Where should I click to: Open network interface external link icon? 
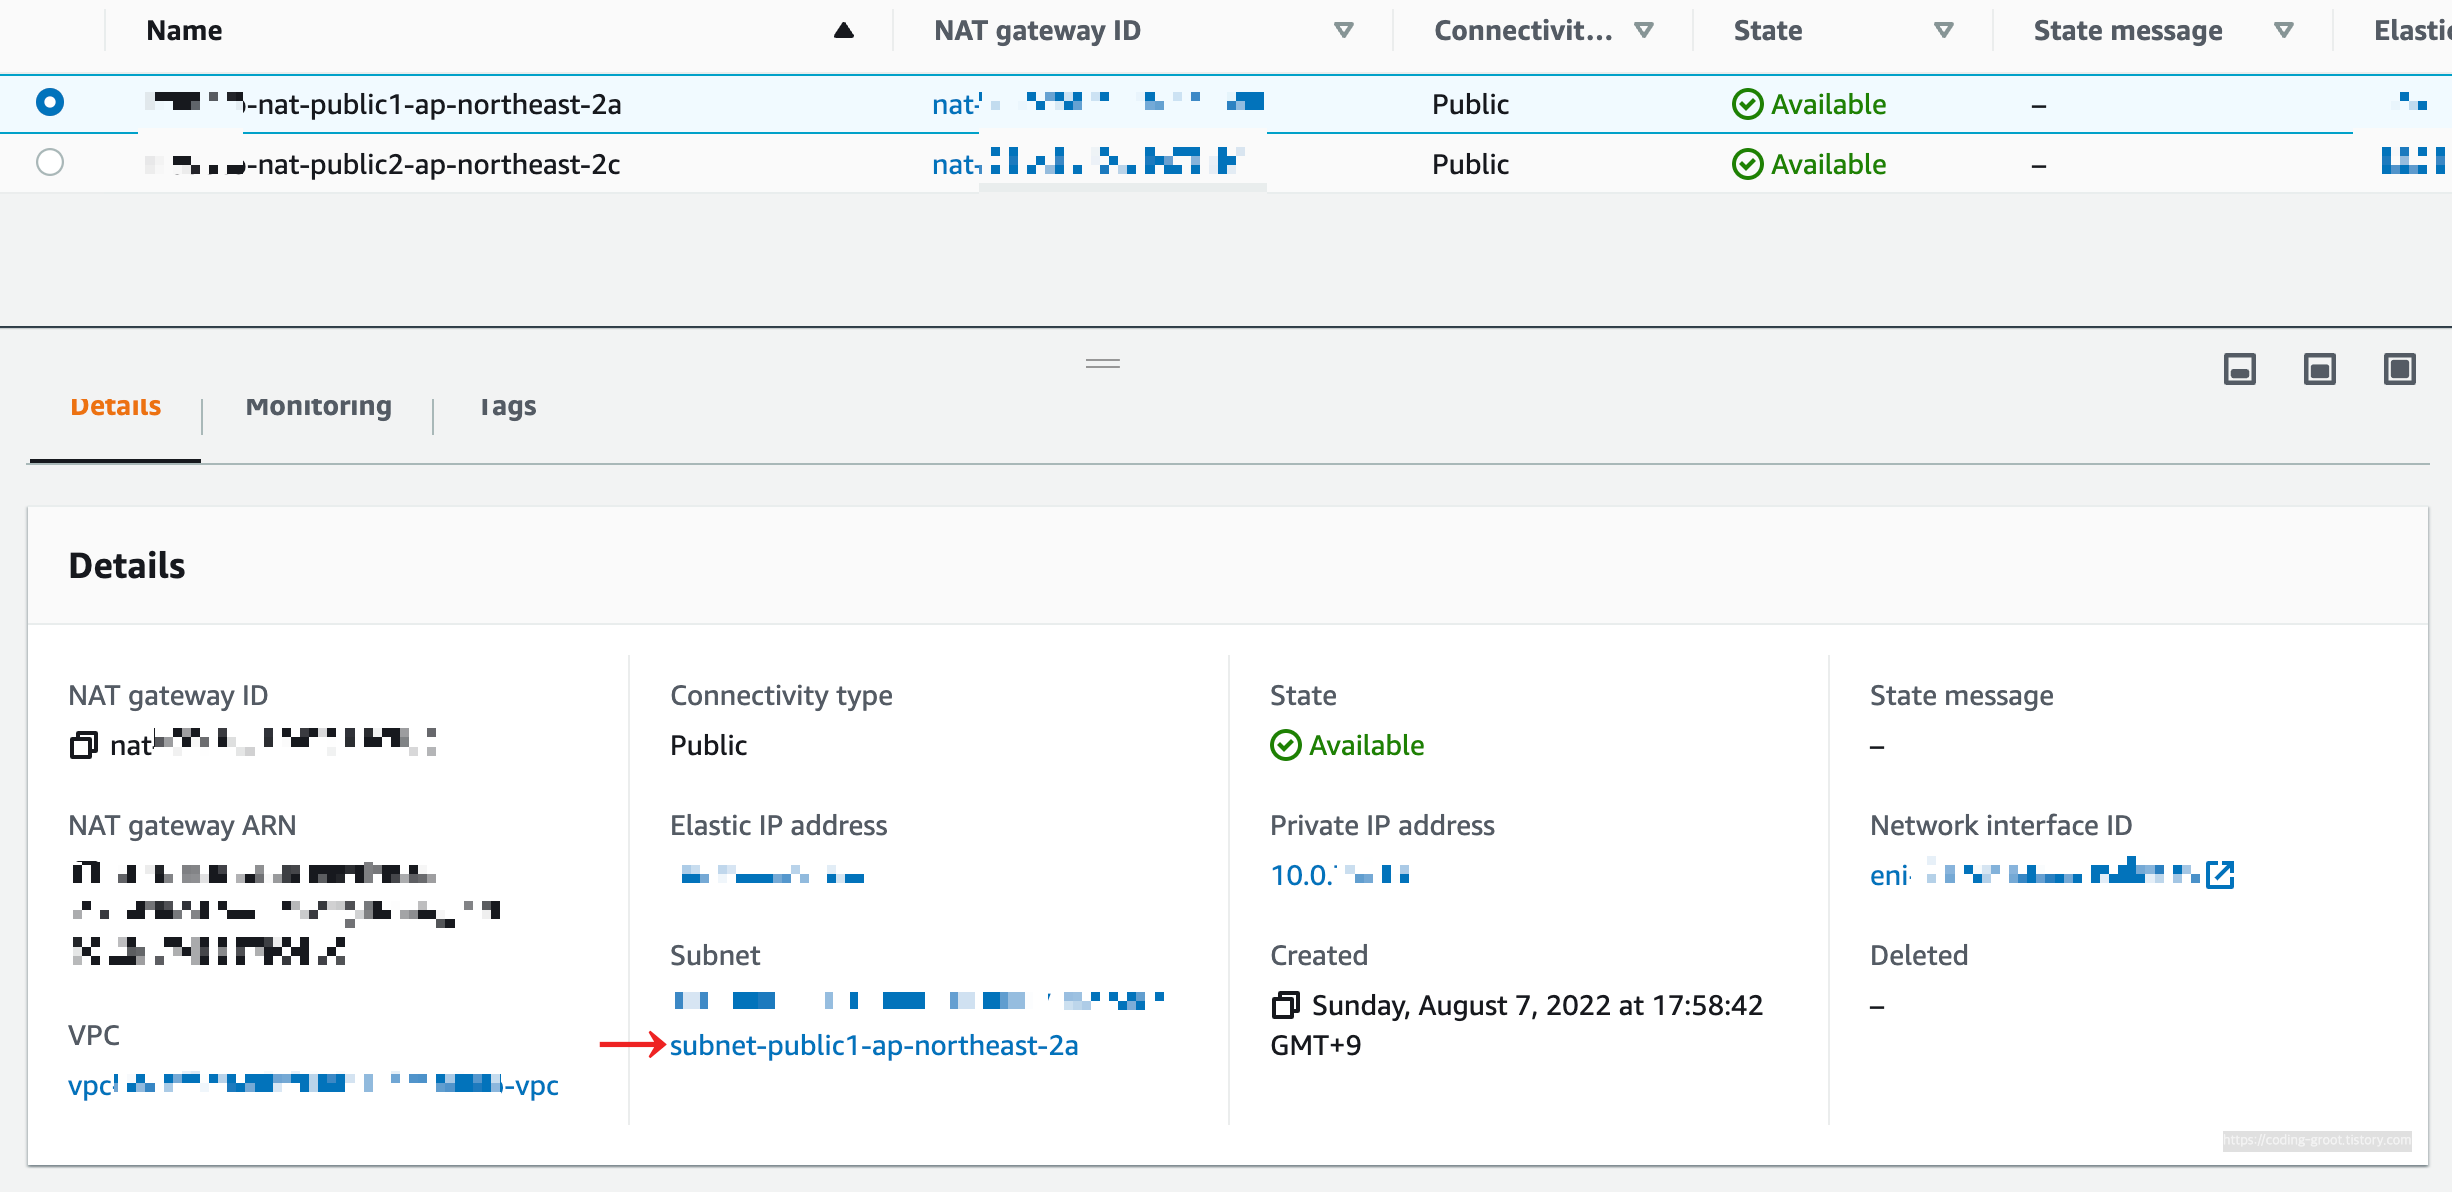coord(2220,875)
